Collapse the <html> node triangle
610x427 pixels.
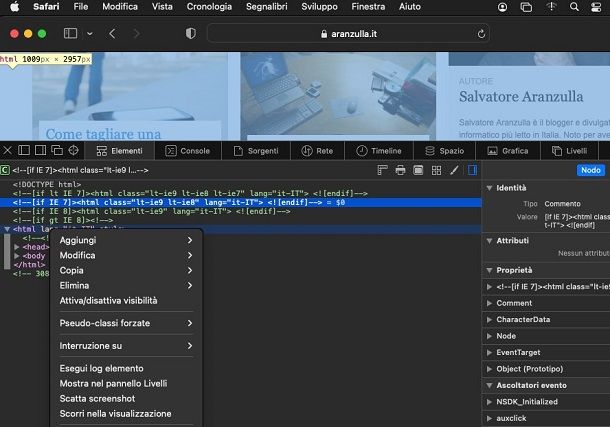pos(7,229)
